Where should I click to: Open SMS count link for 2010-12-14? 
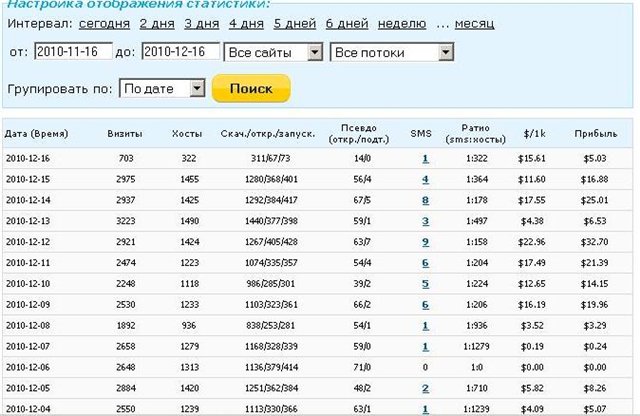[425, 200]
